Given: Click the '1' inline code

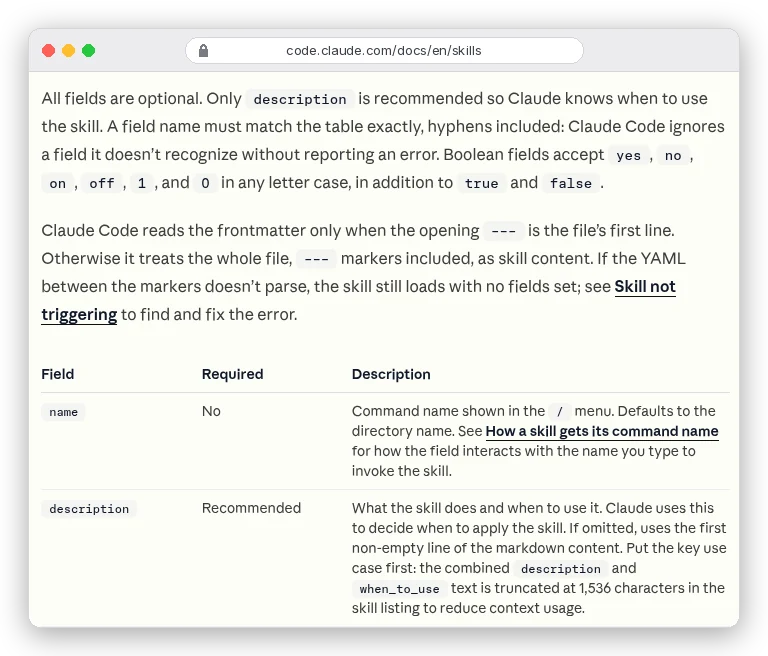Looking at the screenshot, I should (142, 184).
